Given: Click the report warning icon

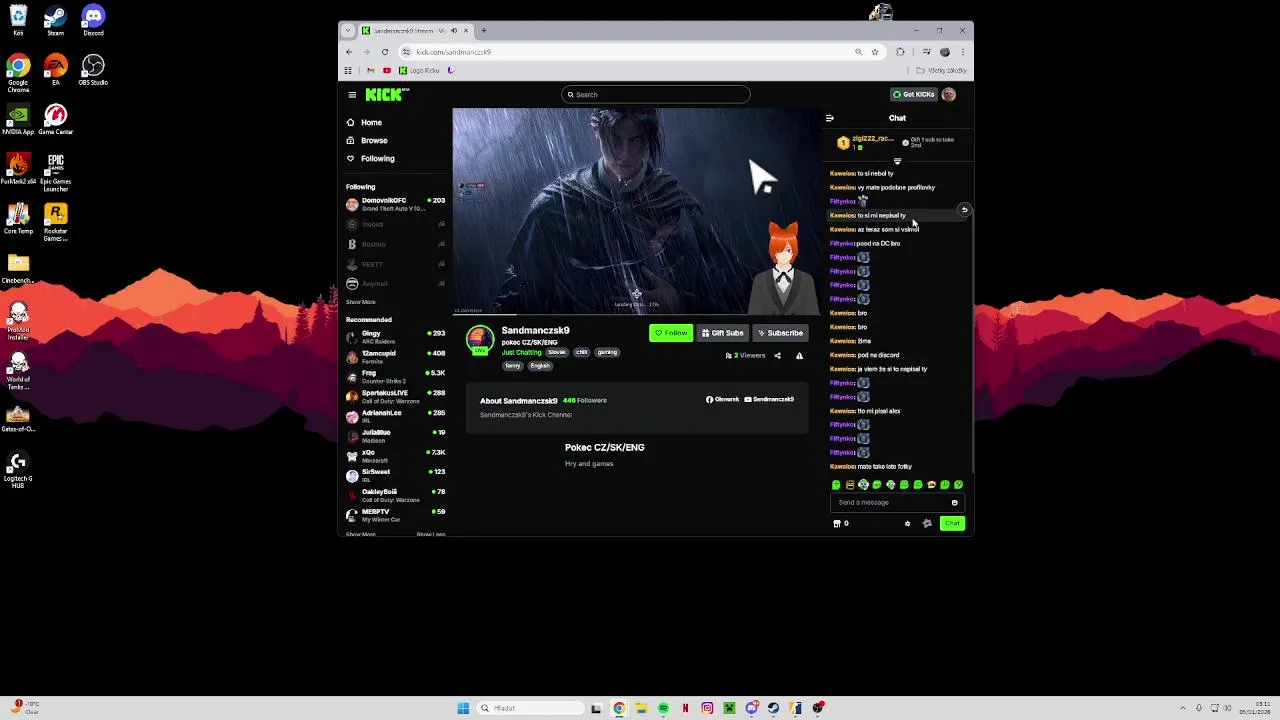Looking at the screenshot, I should tap(799, 356).
